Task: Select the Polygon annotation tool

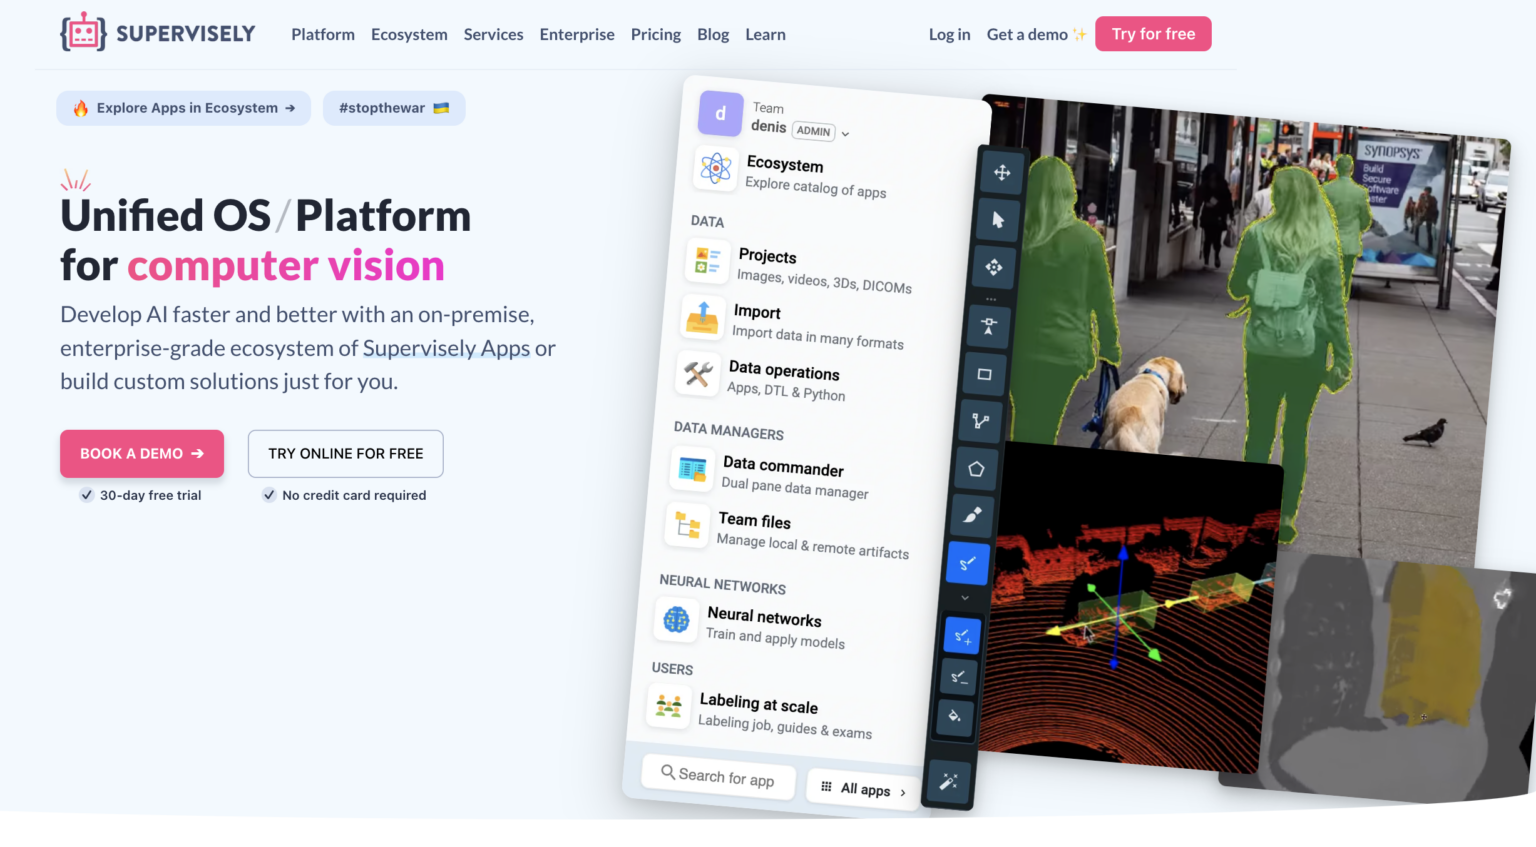Action: pyautogui.click(x=974, y=469)
